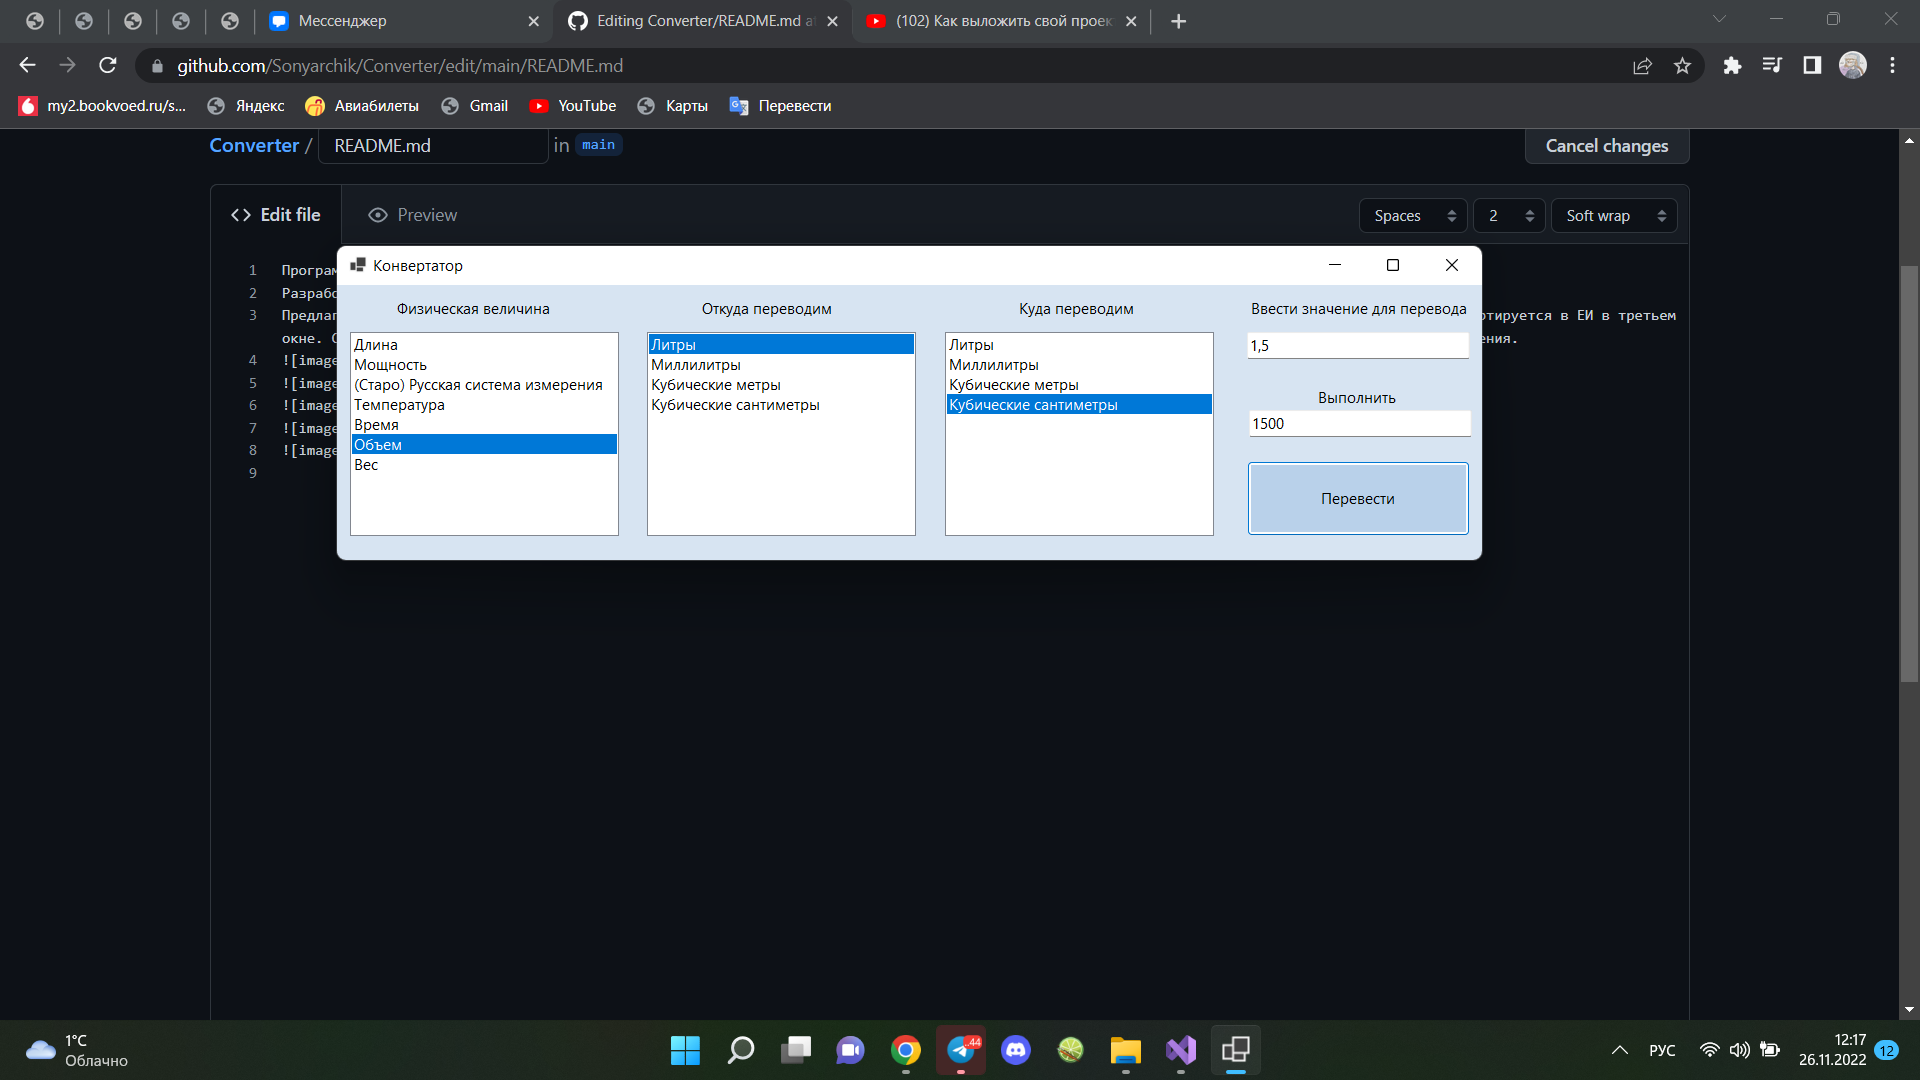Viewport: 1920px width, 1080px height.
Task: Open Discord from the taskbar
Action: (1016, 1051)
